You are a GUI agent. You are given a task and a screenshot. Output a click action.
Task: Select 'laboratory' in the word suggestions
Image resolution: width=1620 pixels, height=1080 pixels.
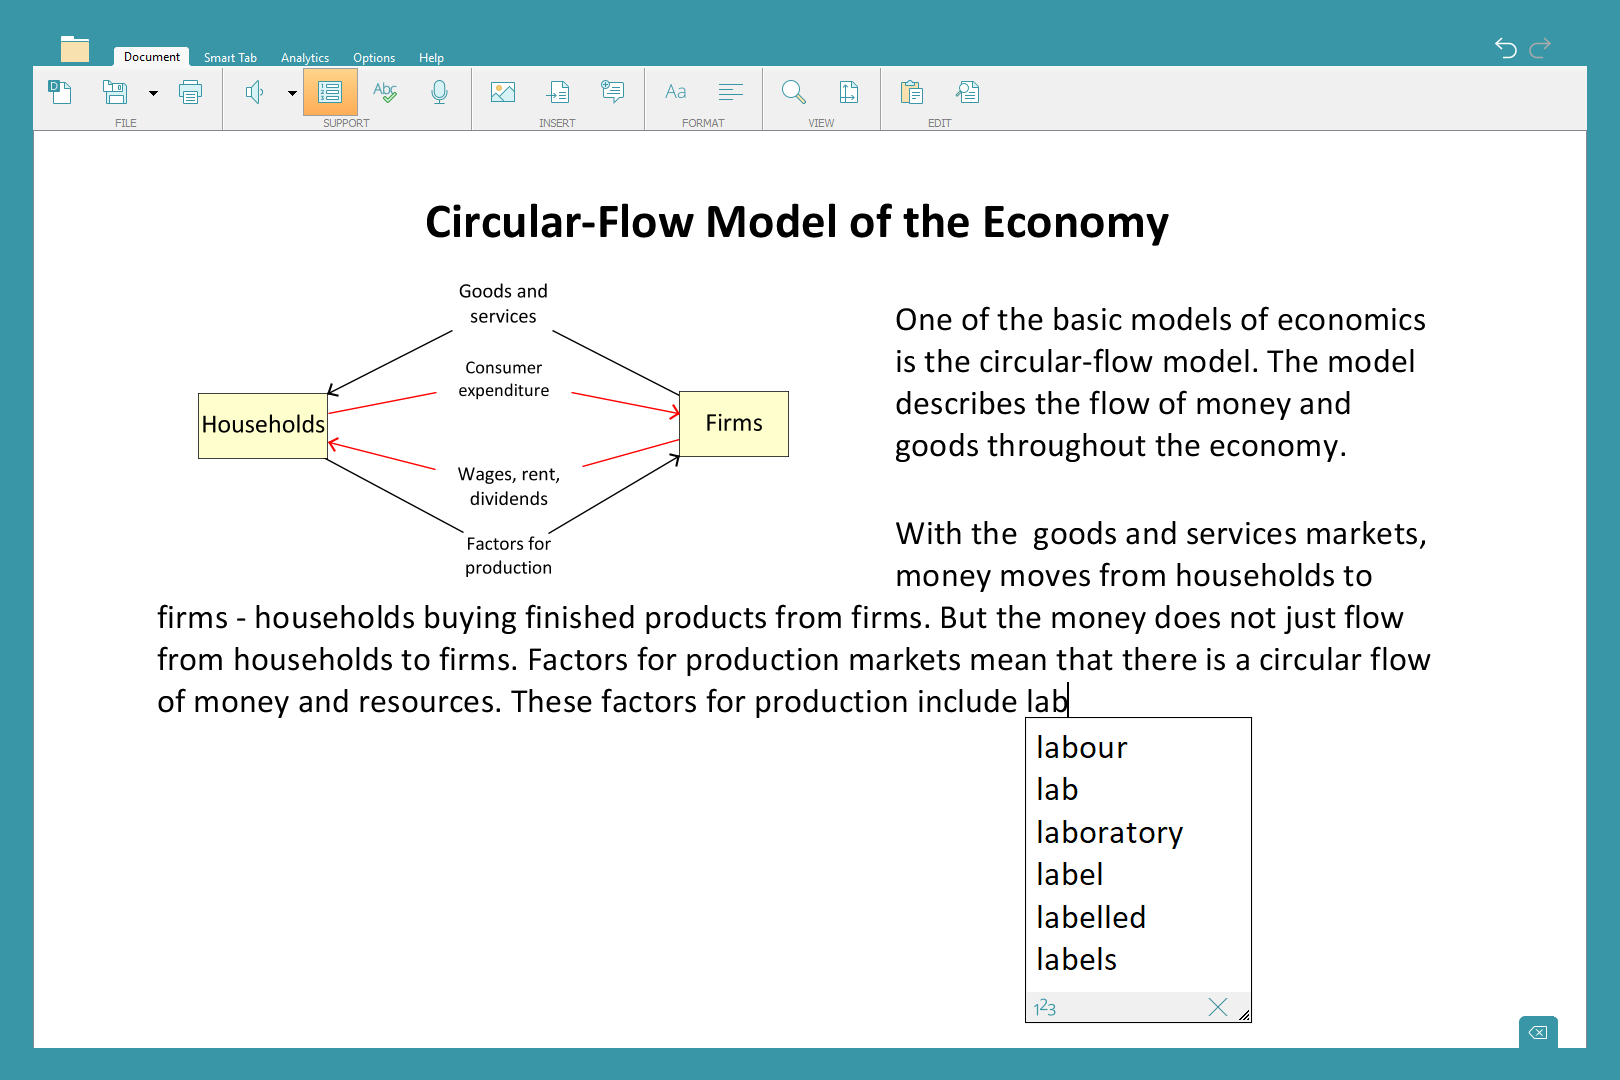coord(1109,833)
